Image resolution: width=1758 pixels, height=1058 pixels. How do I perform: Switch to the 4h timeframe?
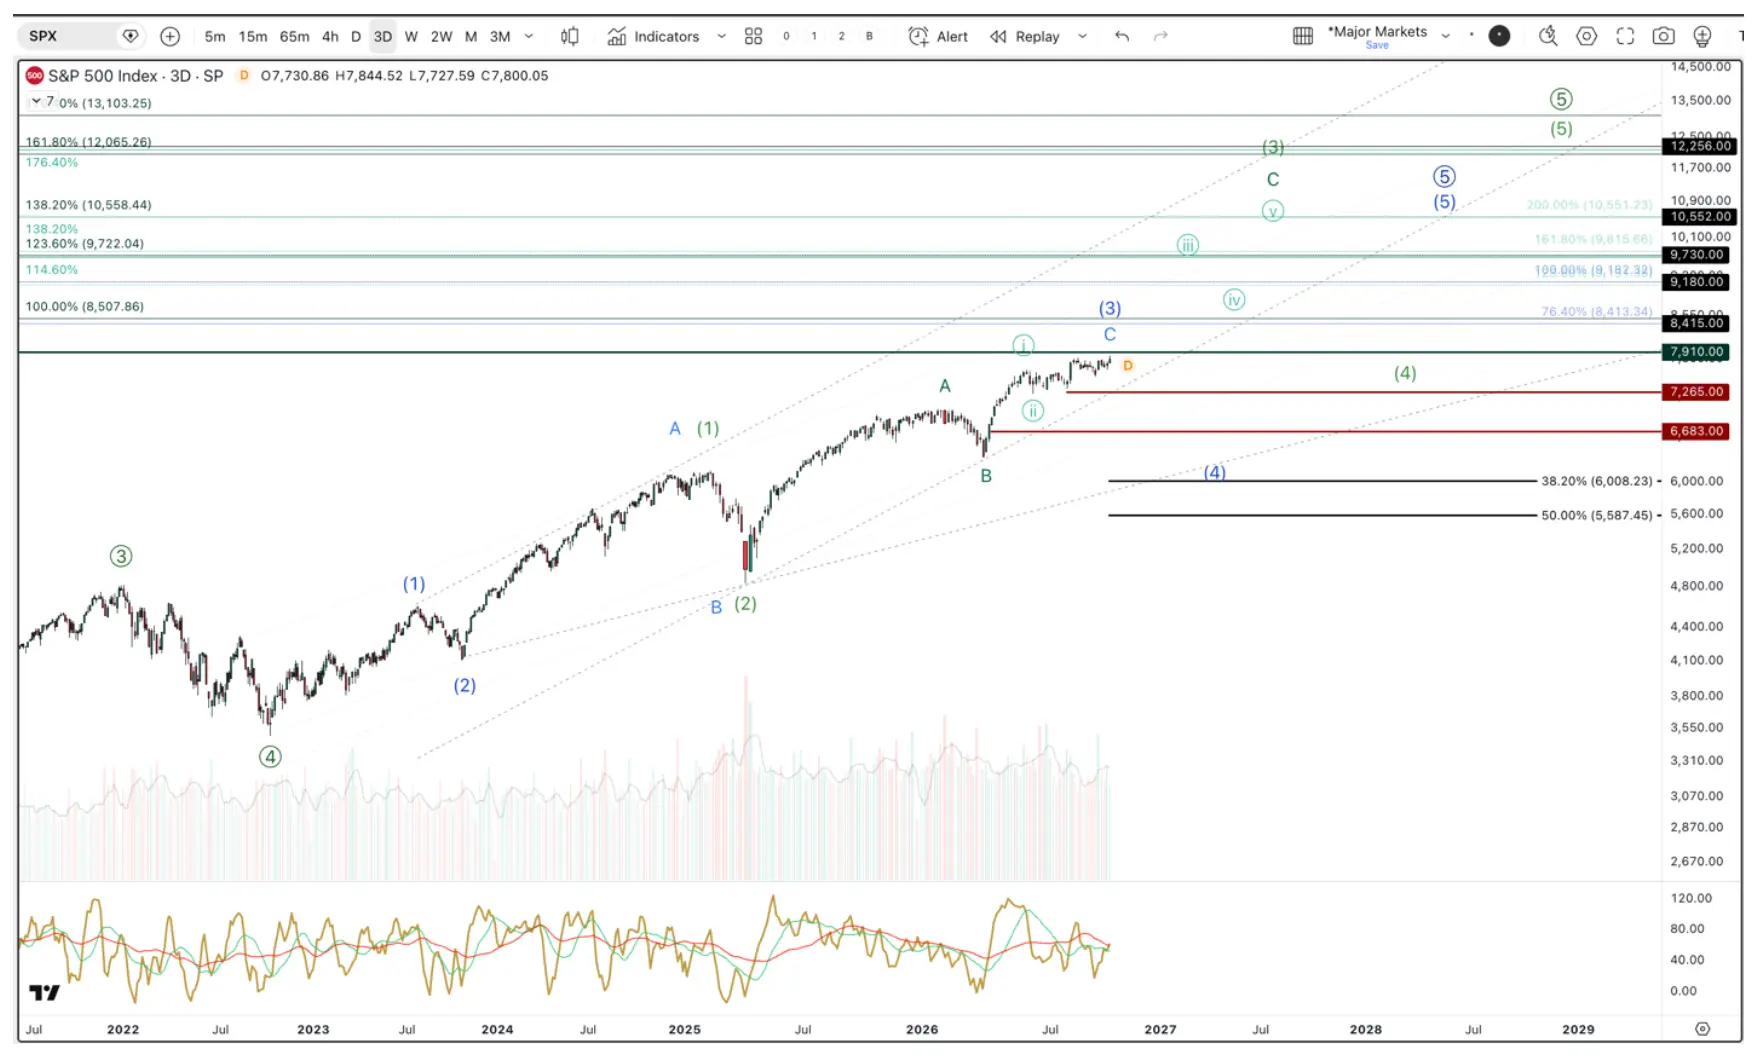330,36
